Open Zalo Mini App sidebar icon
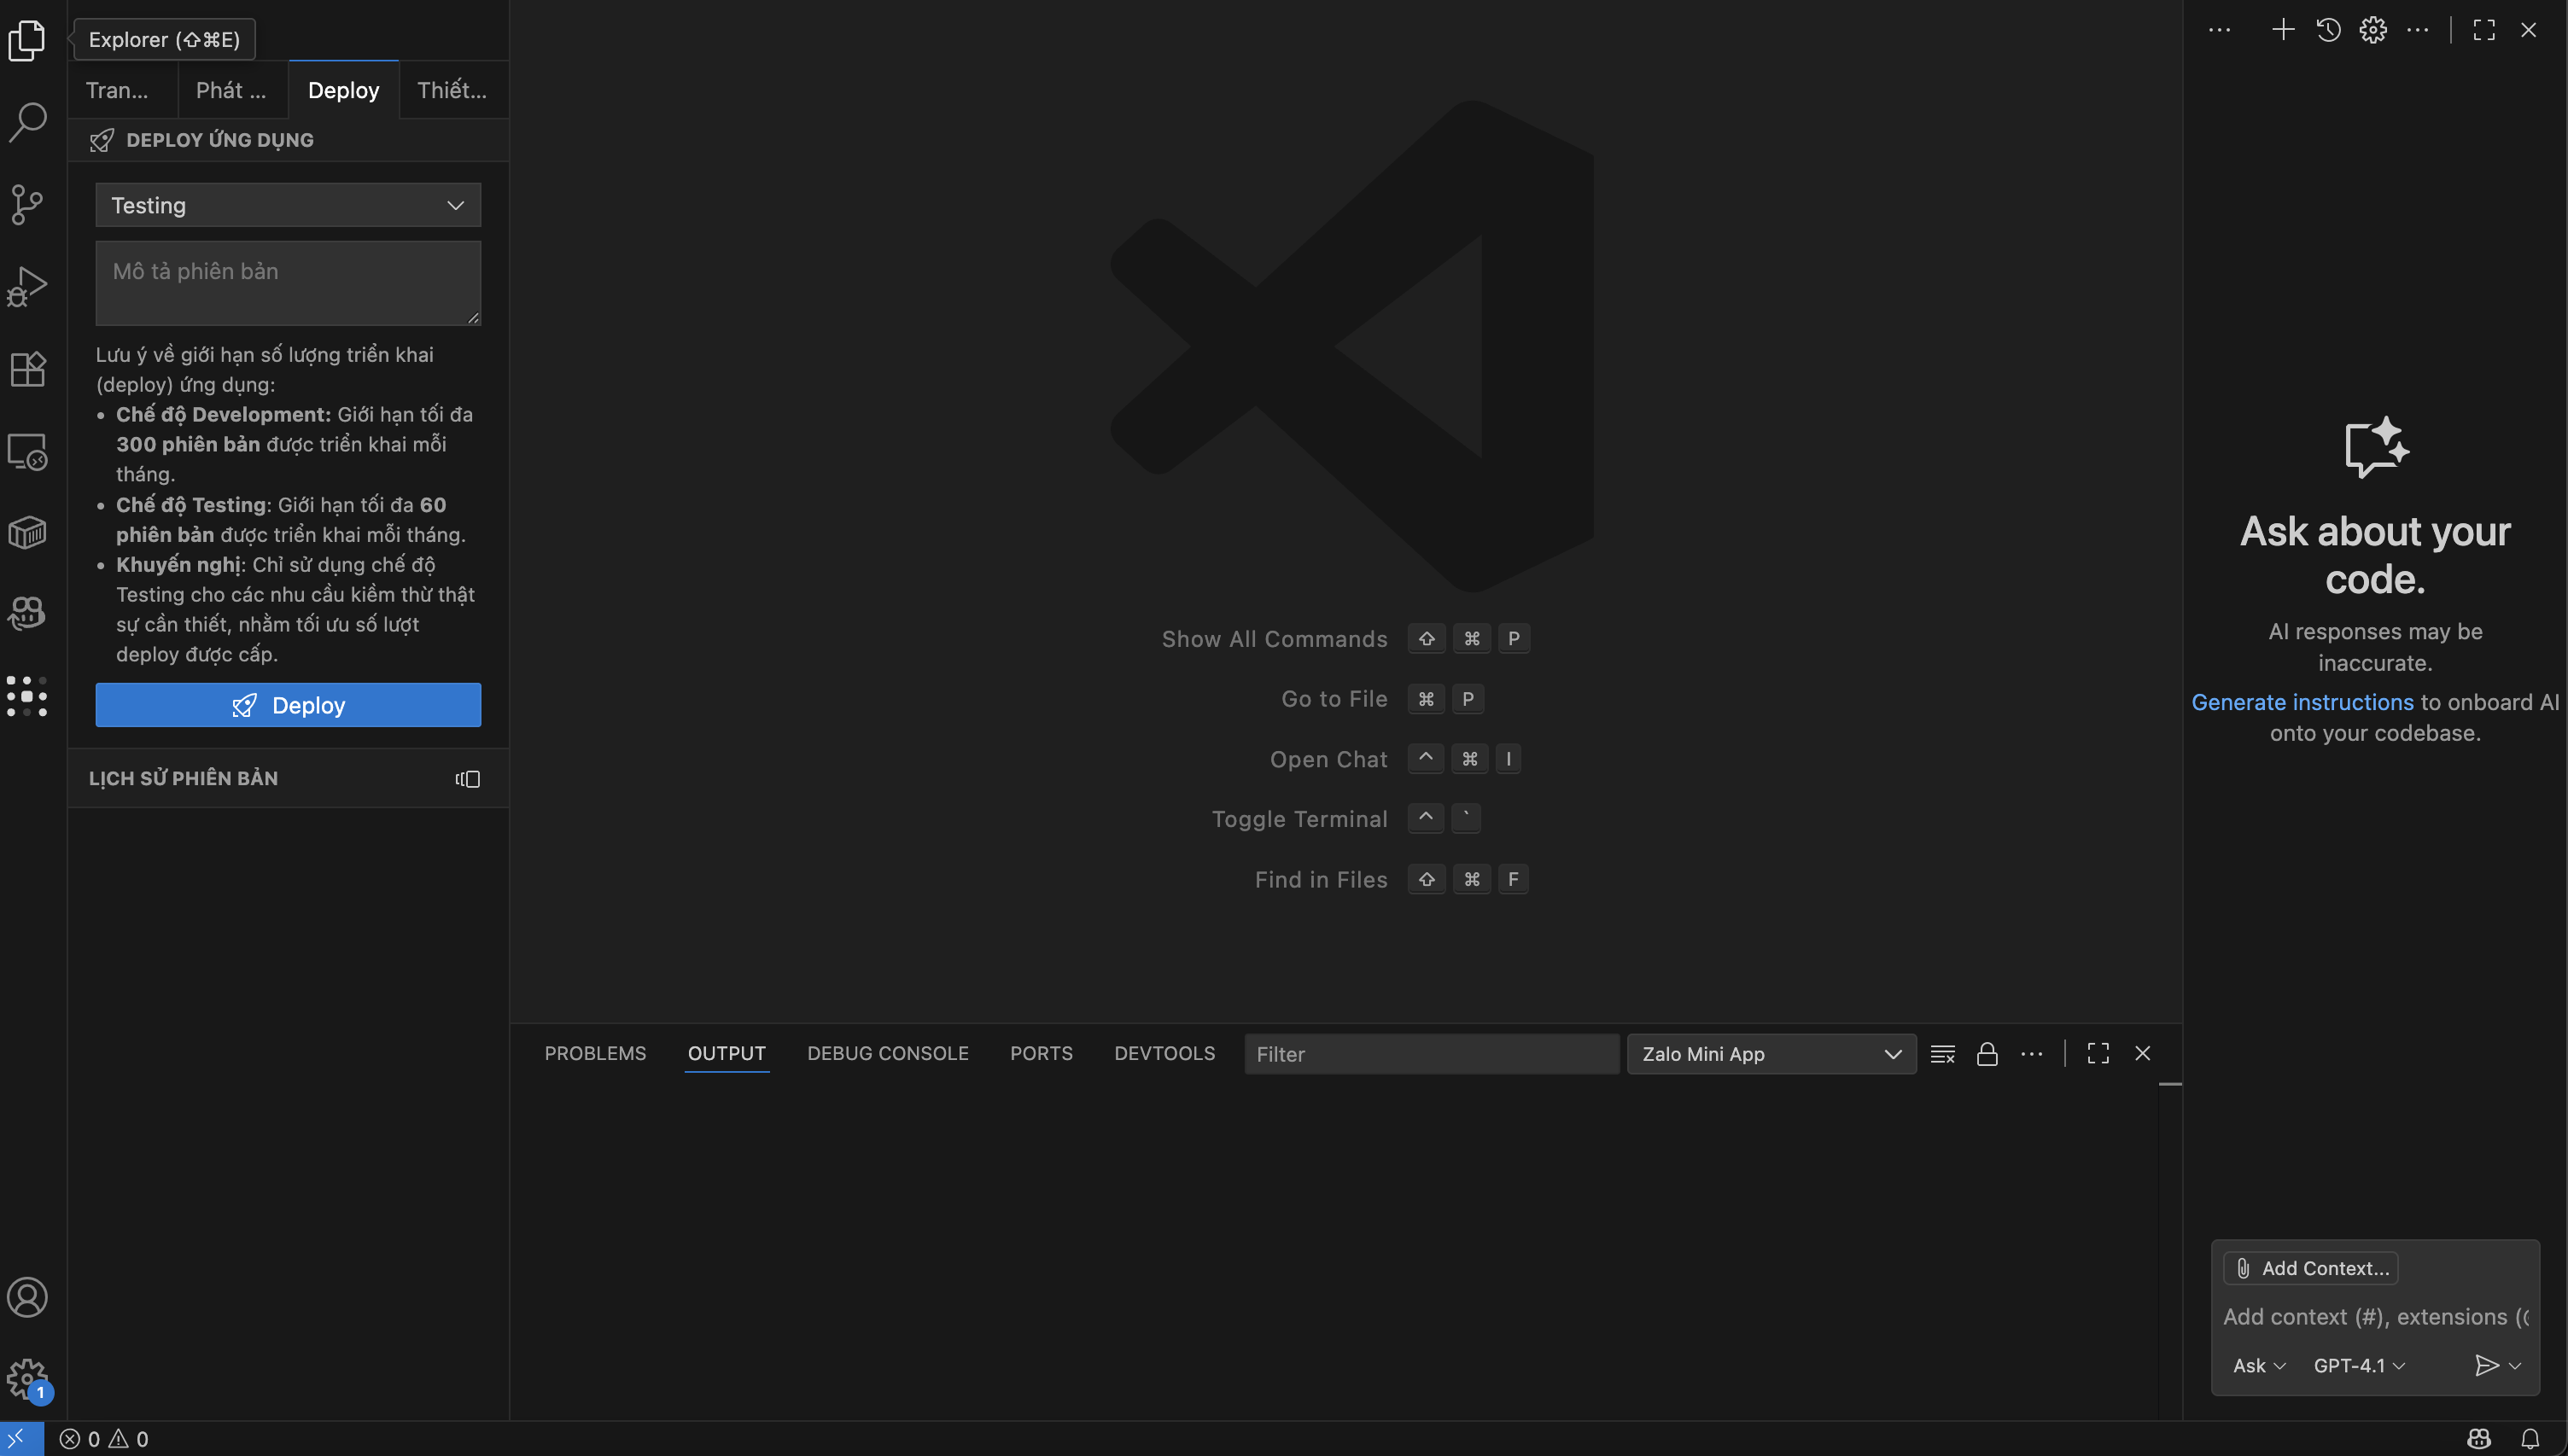 27,696
